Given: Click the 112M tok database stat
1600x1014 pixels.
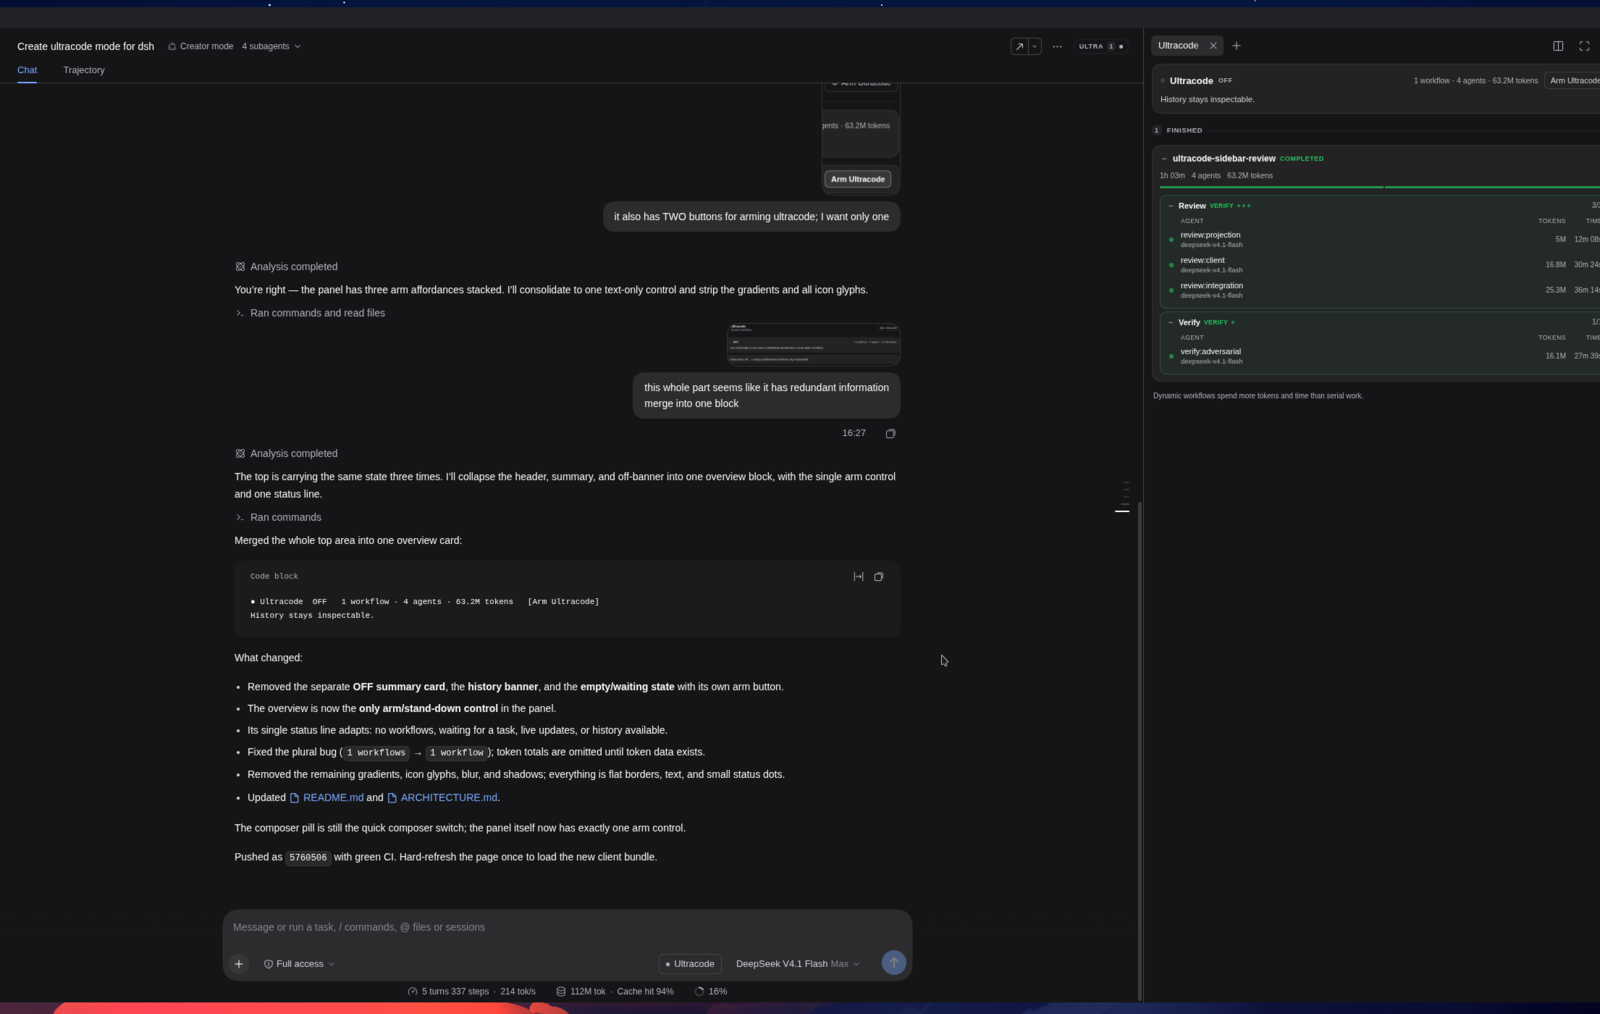Looking at the screenshot, I should tap(581, 992).
